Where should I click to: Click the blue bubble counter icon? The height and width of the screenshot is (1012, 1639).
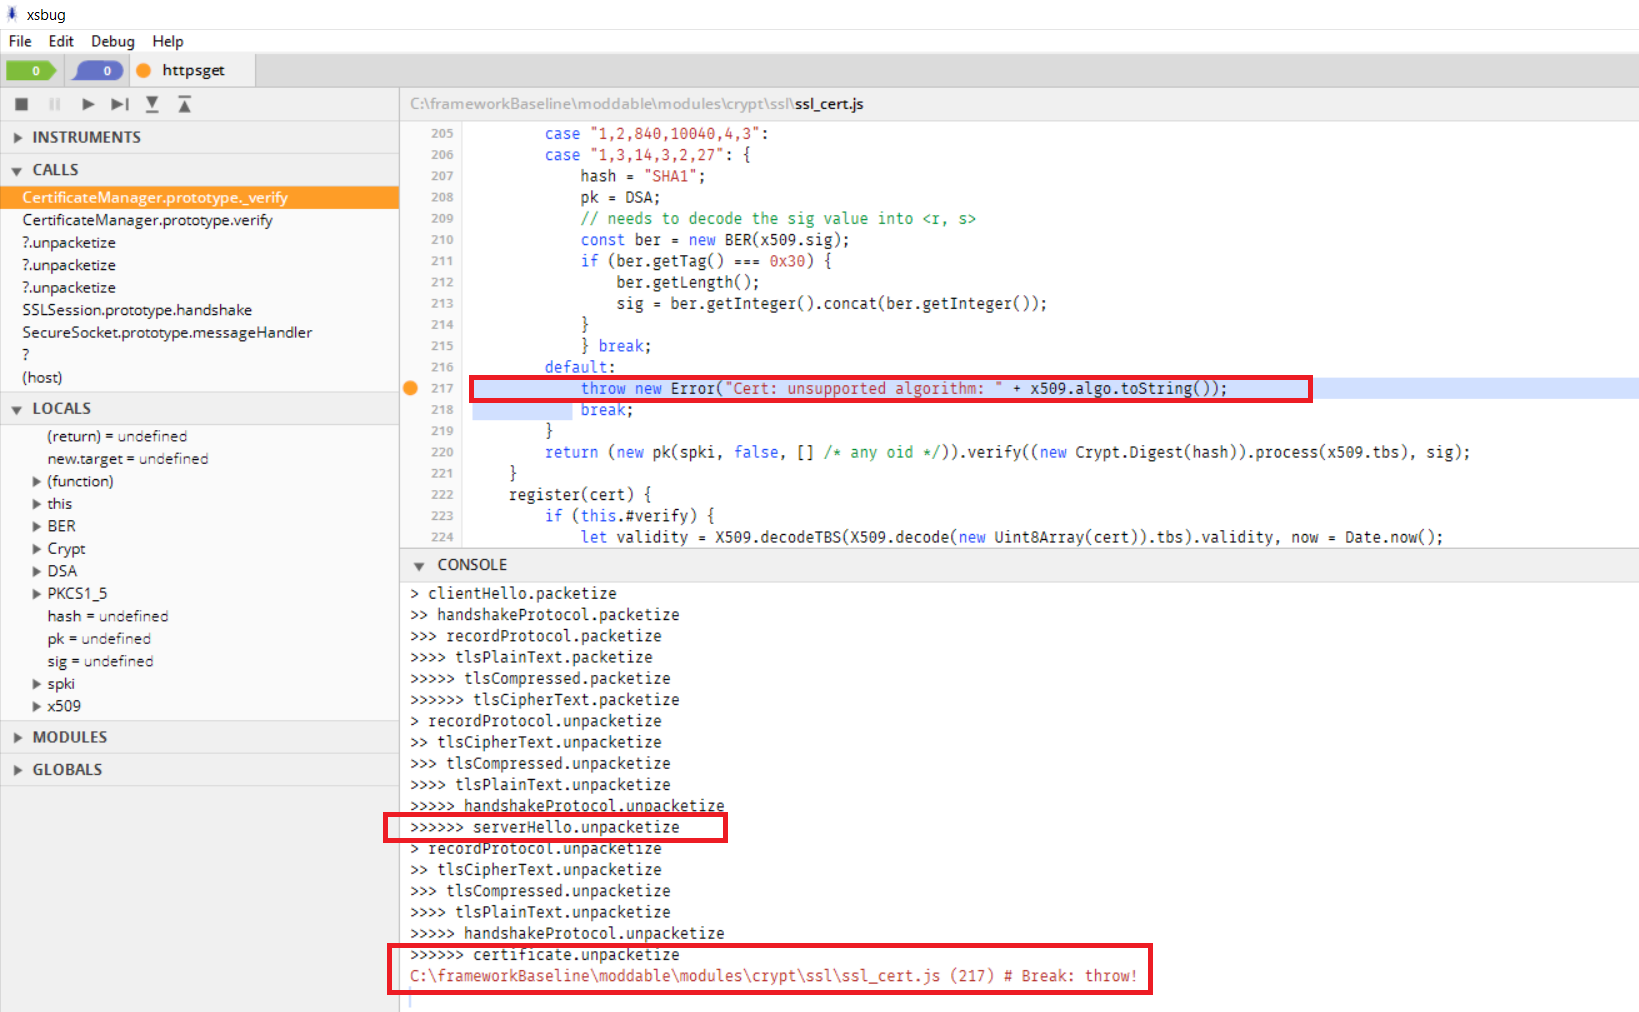[x=96, y=70]
